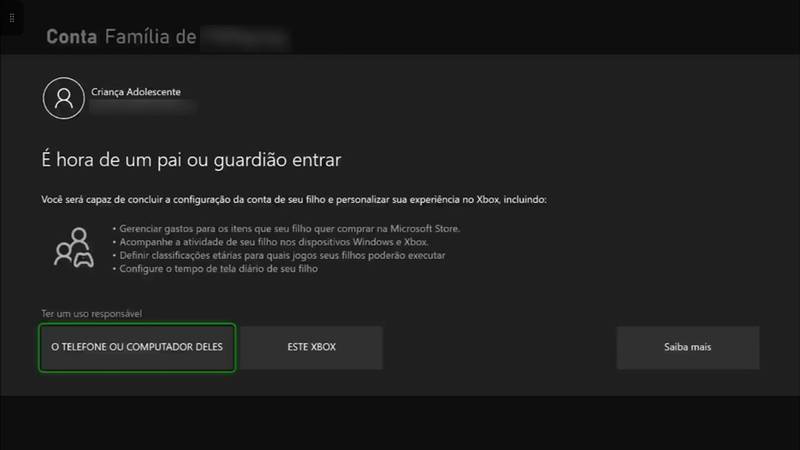Select the child profile avatar icon
This screenshot has width=800, height=450.
click(x=64, y=98)
